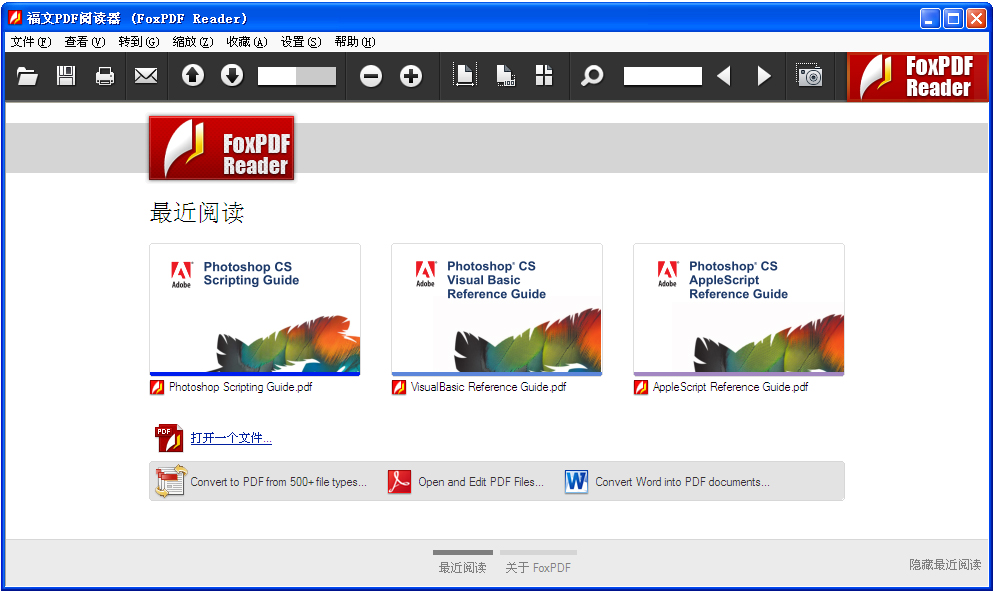The width and height of the screenshot is (995, 592).
Task: Click the large FoxPDF Reader banner logo
Action: (x=221, y=148)
